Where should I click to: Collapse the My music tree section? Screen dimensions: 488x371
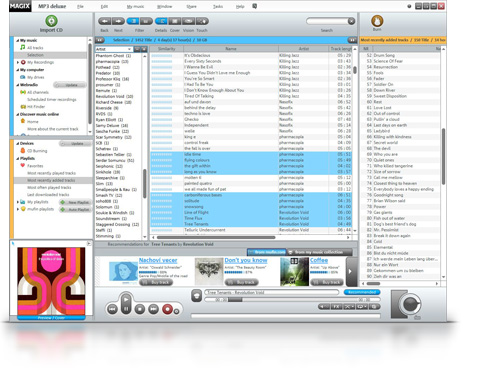pyautogui.click(x=17, y=40)
